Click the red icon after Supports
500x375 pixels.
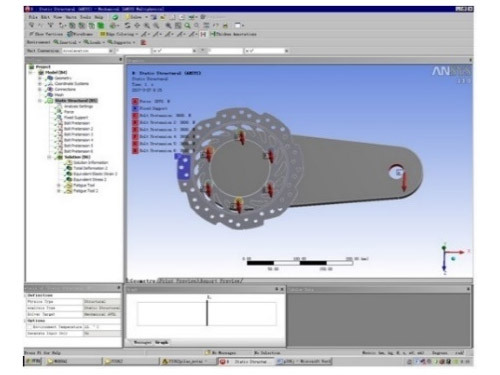(x=143, y=42)
